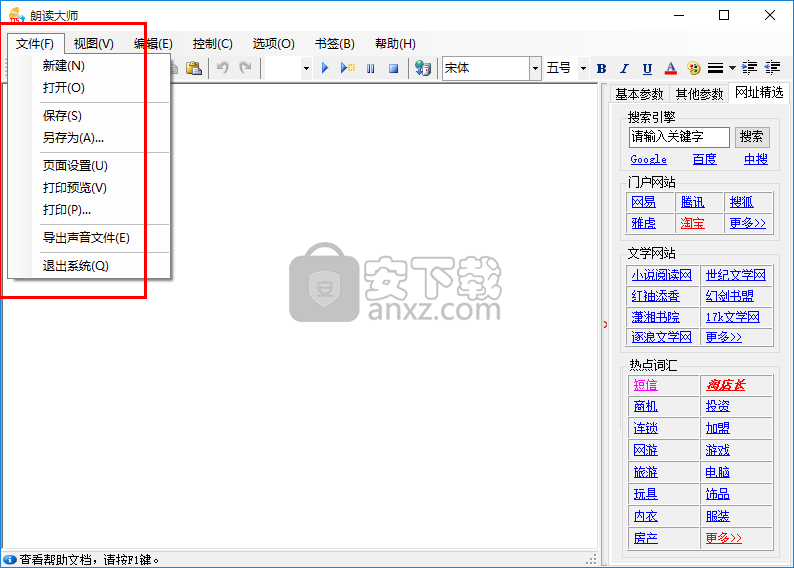Open the 文件(F) menu
Screen dimensions: 794x568
coord(35,44)
